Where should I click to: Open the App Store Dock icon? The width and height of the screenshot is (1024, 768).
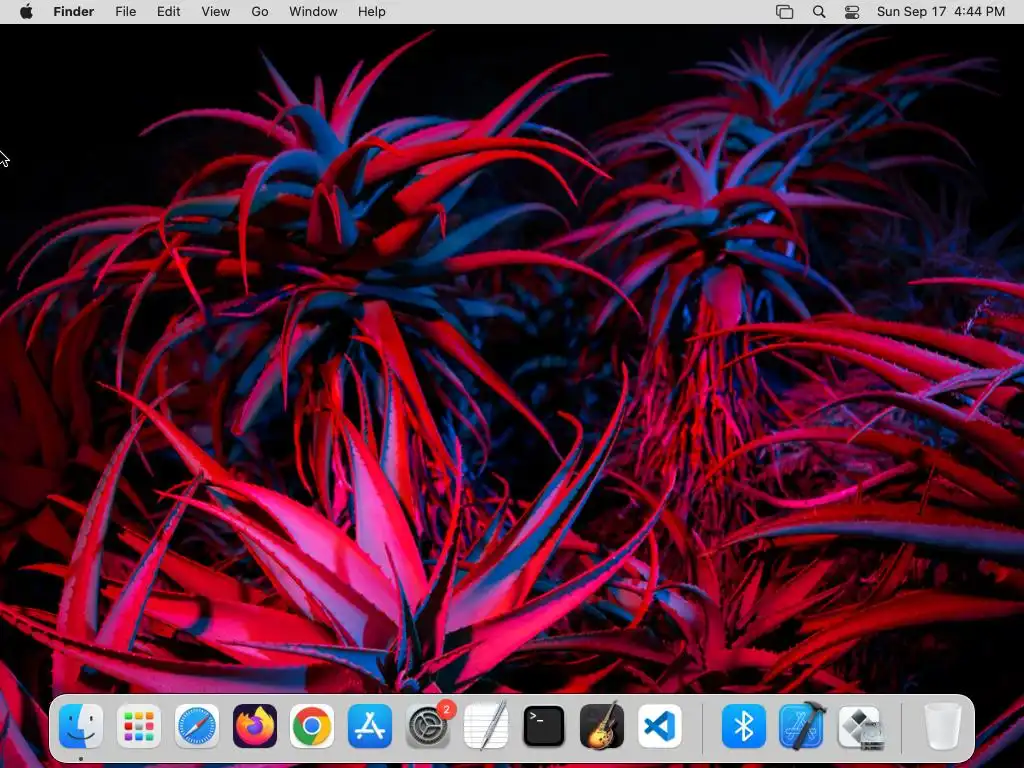tap(370, 726)
